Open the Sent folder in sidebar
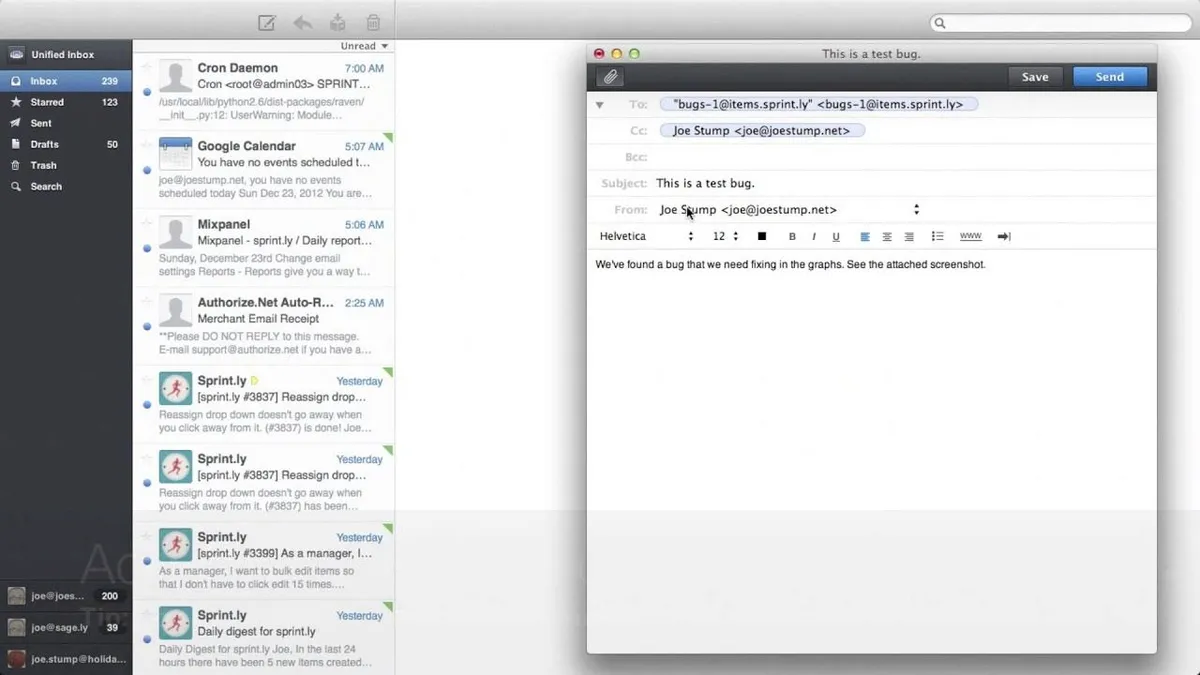Image resolution: width=1200 pixels, height=675 pixels. point(66,123)
